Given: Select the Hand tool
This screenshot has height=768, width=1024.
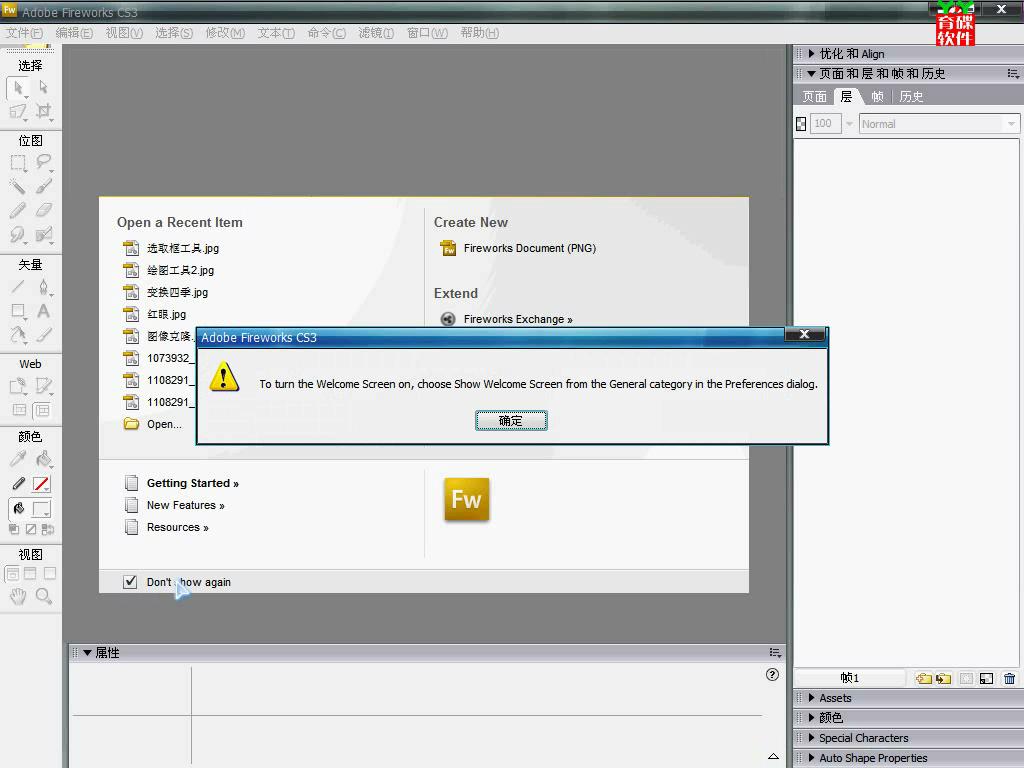Looking at the screenshot, I should [x=18, y=596].
